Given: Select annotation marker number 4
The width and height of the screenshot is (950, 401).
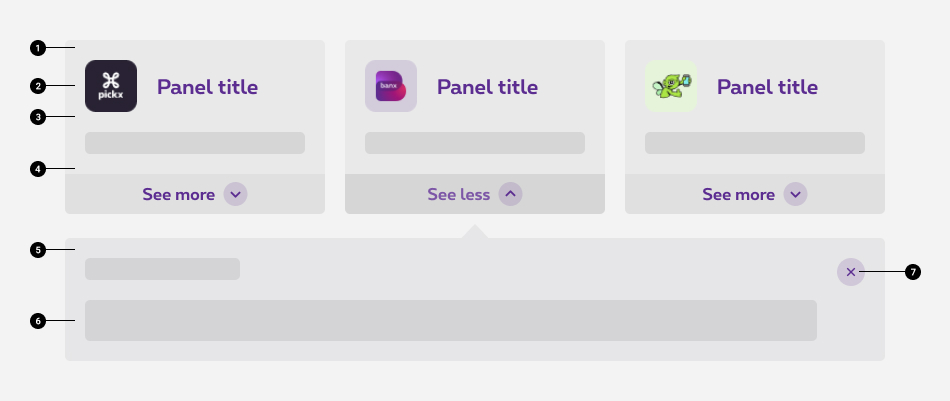Looking at the screenshot, I should 38,169.
